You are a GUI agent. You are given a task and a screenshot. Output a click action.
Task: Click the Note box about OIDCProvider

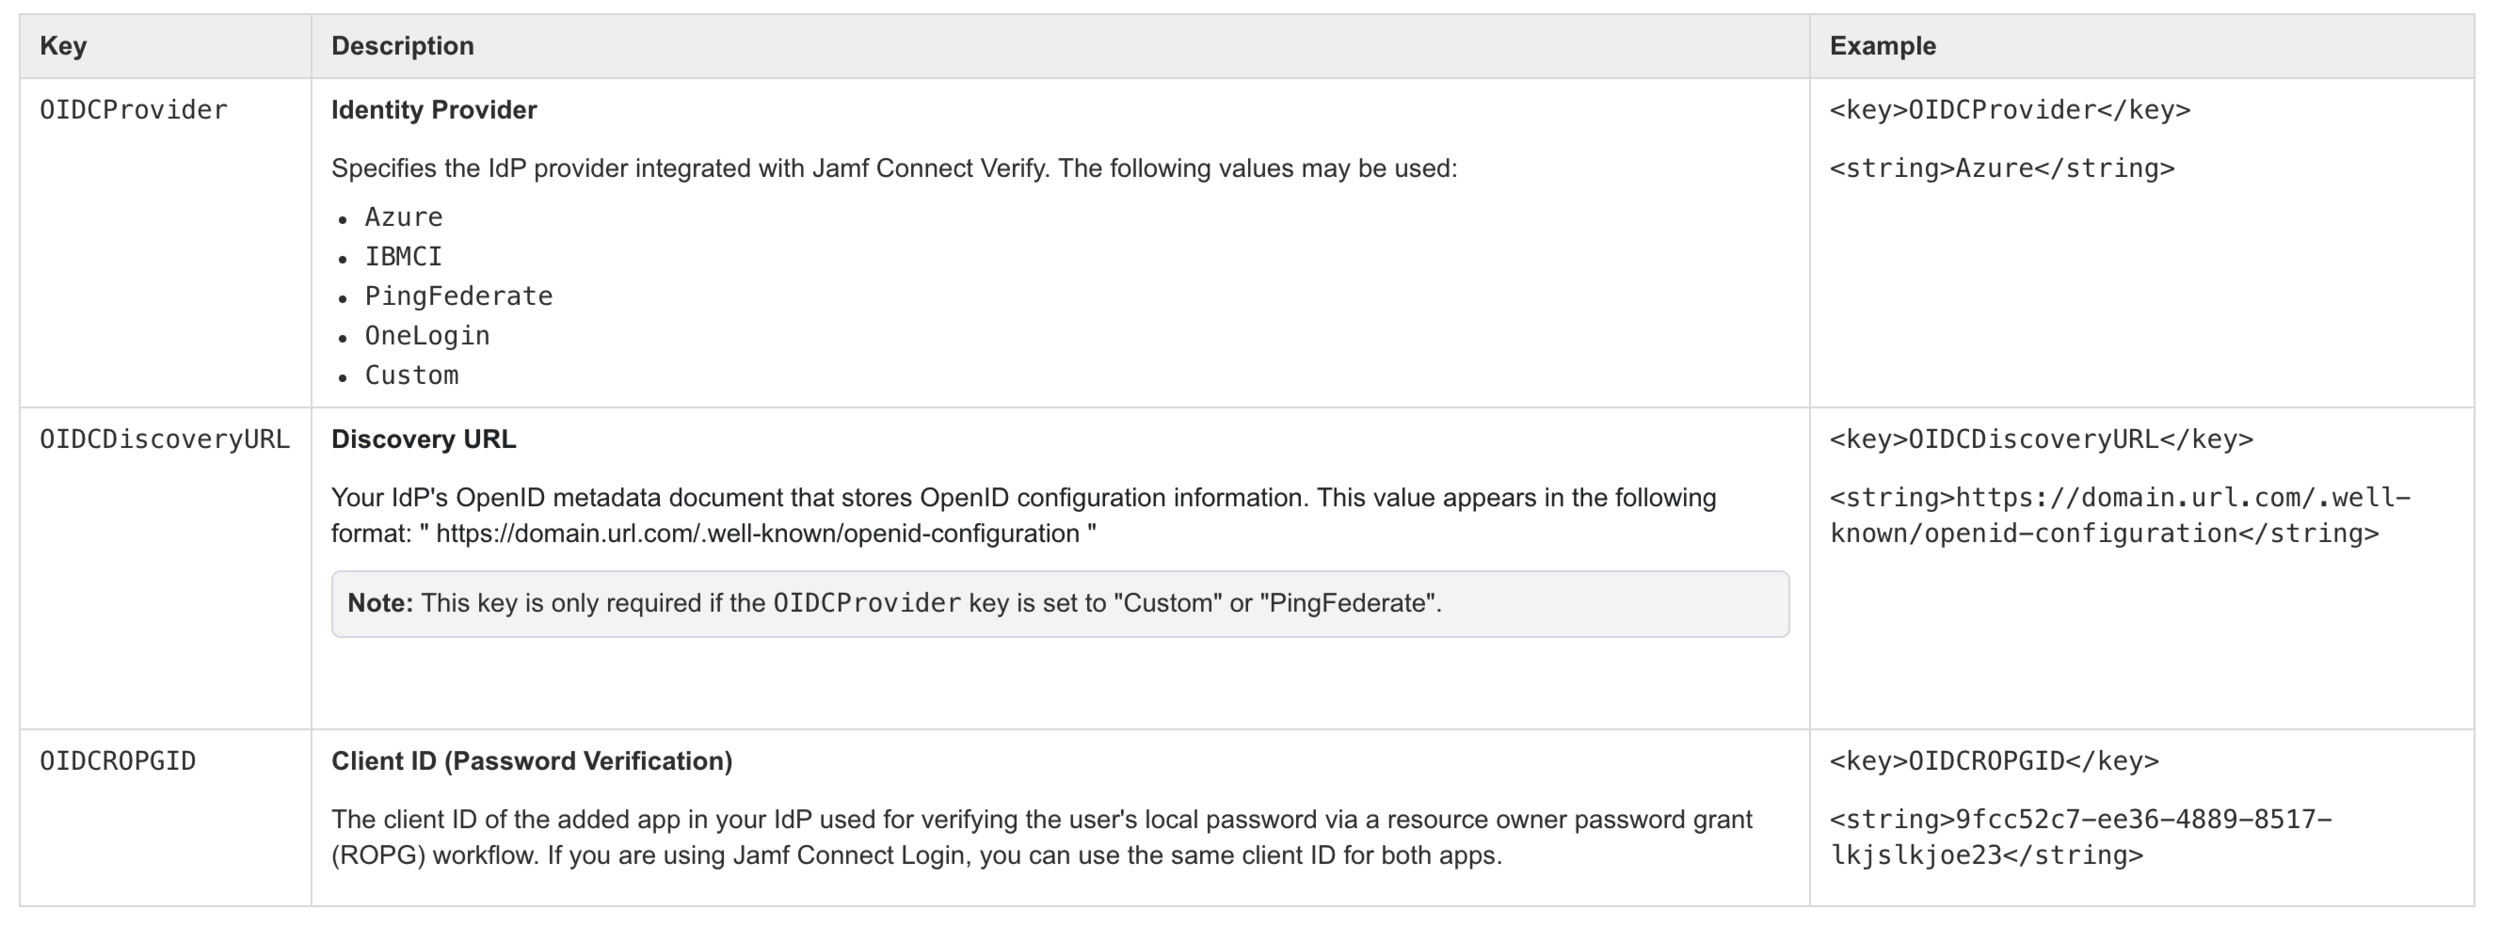tap(1060, 604)
